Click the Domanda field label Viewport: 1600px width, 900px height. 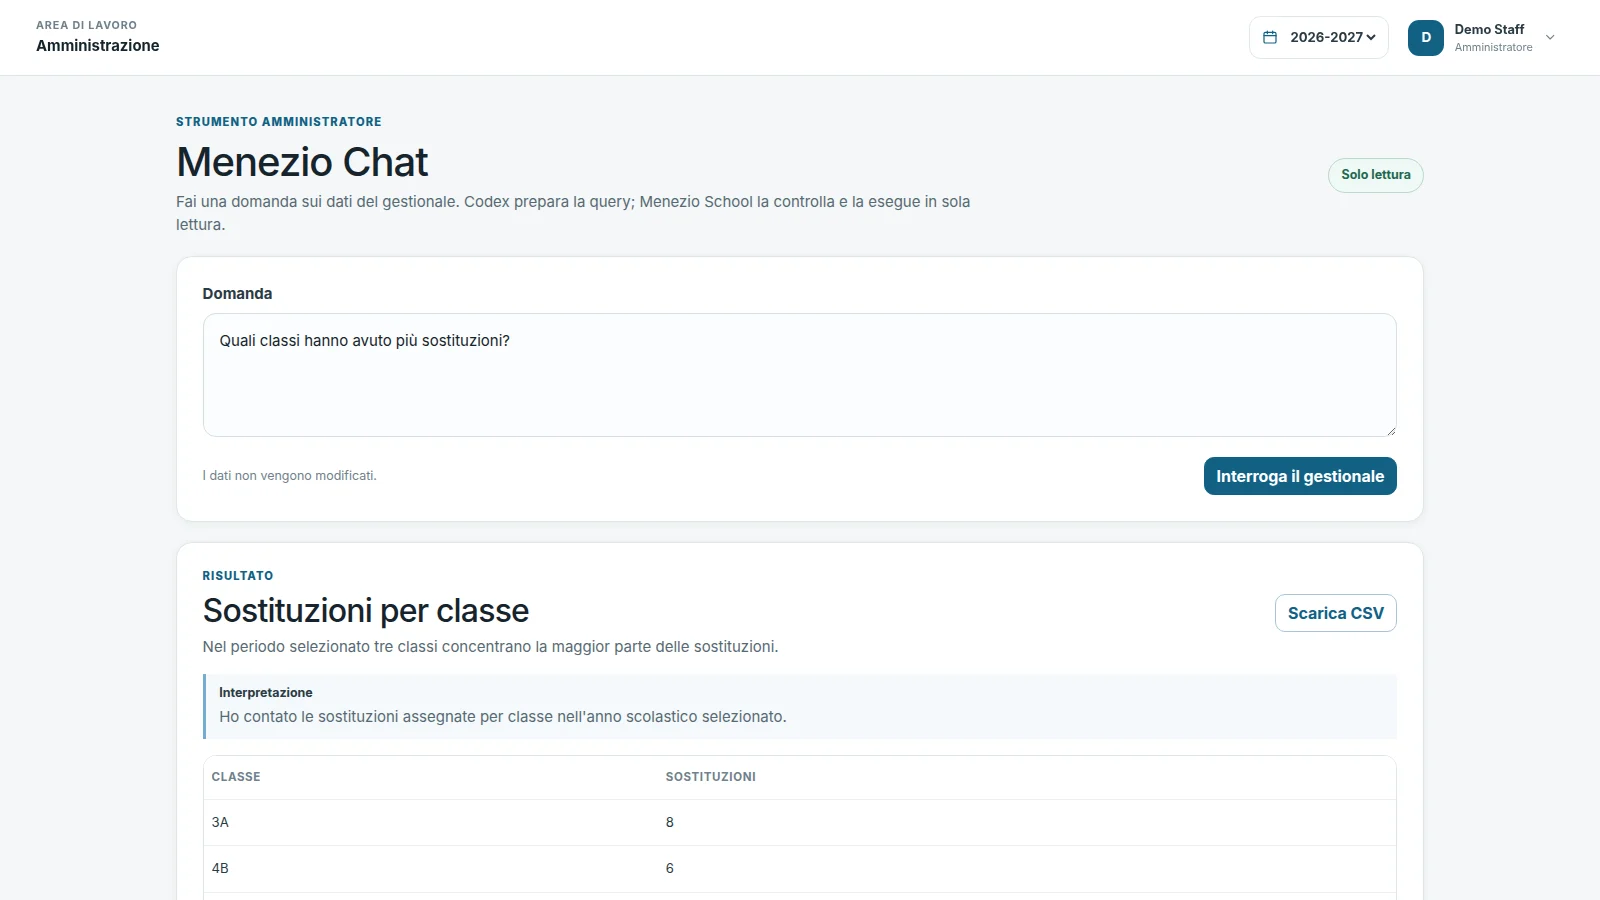237,294
